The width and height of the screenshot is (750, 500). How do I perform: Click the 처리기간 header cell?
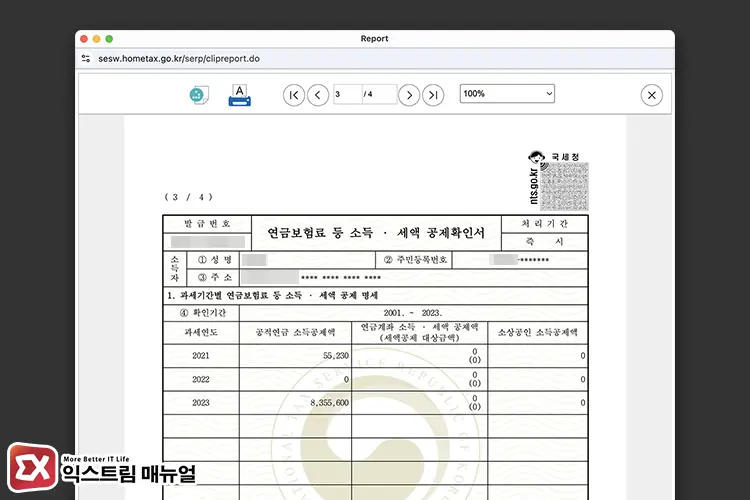544,224
